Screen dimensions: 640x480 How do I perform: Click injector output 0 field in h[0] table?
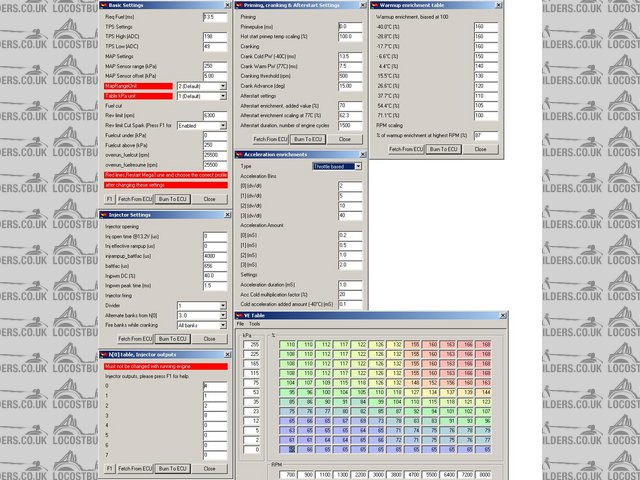(215, 386)
